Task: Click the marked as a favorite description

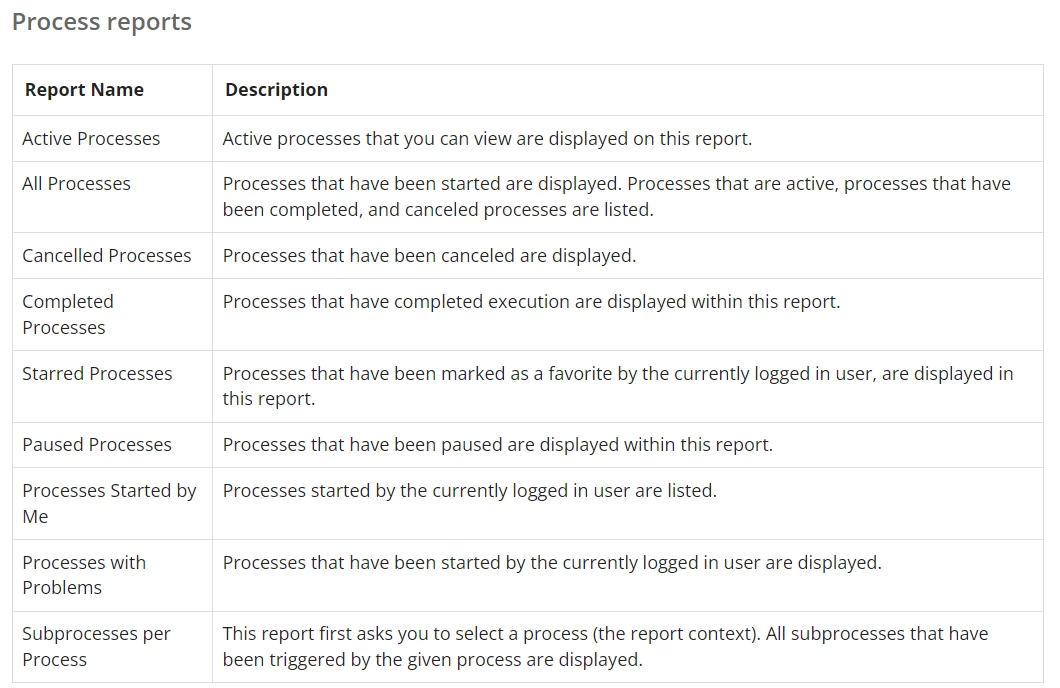Action: coord(618,386)
